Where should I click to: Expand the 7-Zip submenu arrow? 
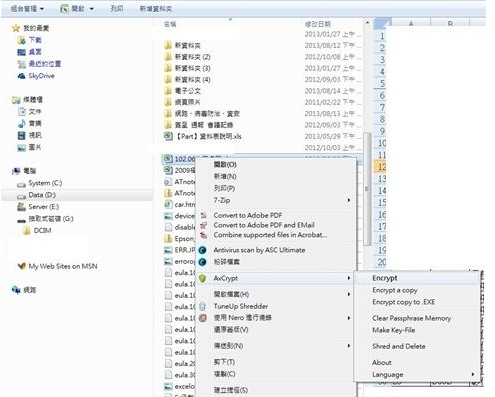[x=349, y=200]
